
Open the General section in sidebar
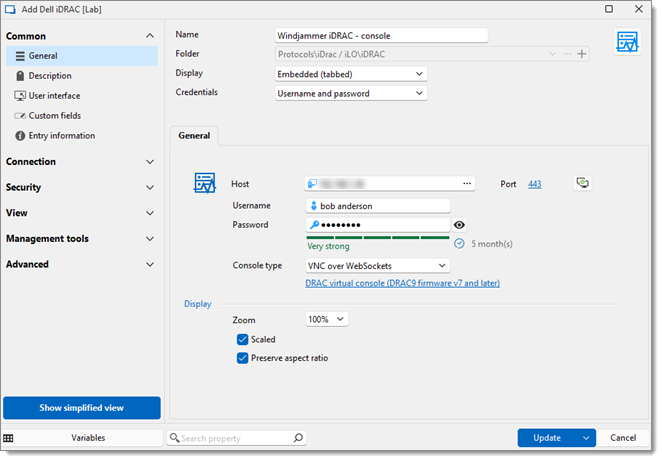coord(82,56)
